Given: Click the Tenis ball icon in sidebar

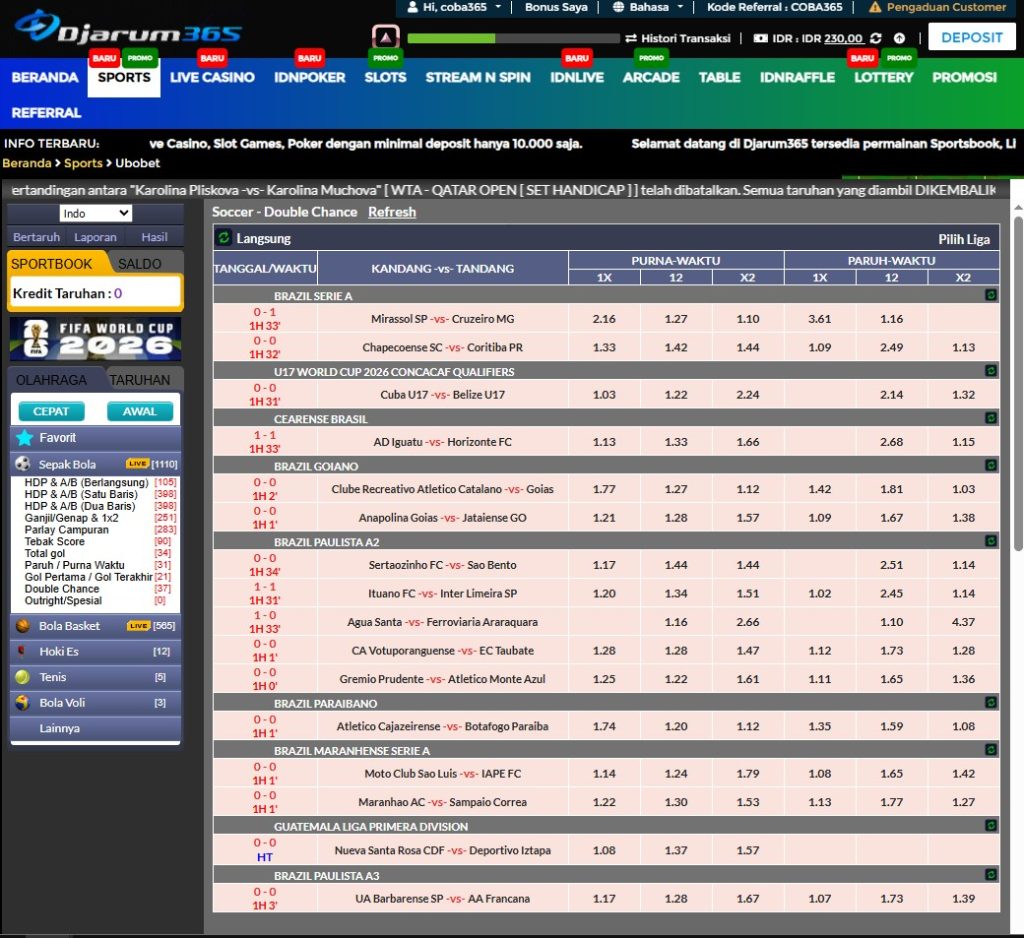Looking at the screenshot, I should [23, 677].
